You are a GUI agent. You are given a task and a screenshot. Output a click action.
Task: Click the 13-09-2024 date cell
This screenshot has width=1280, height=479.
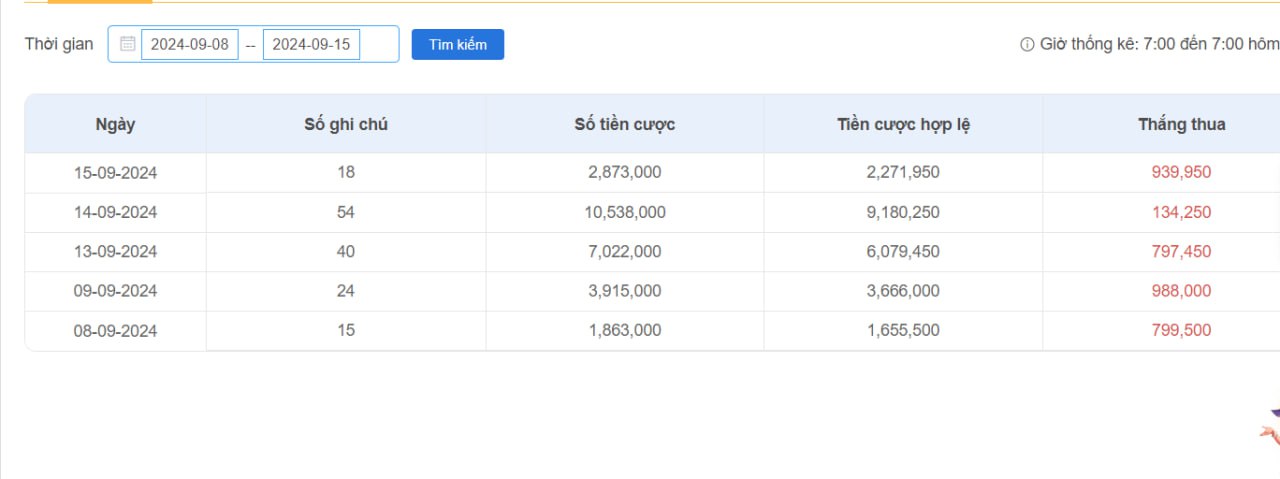pos(115,252)
